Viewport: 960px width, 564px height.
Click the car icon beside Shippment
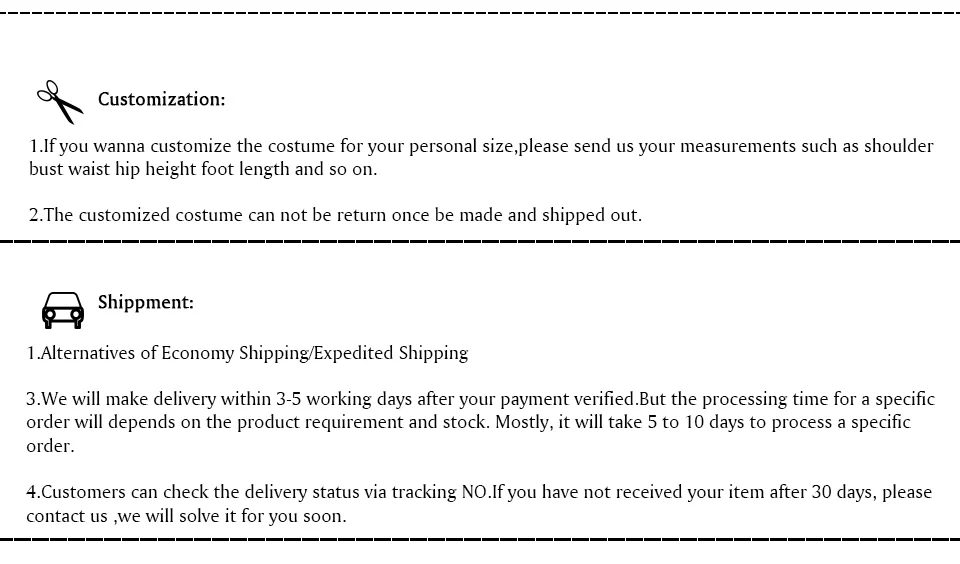click(x=62, y=310)
